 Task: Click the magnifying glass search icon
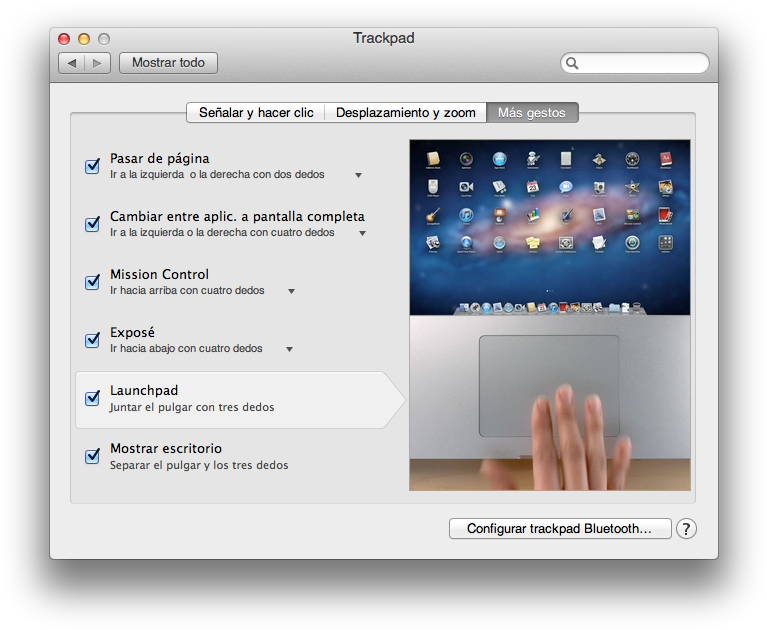(573, 63)
